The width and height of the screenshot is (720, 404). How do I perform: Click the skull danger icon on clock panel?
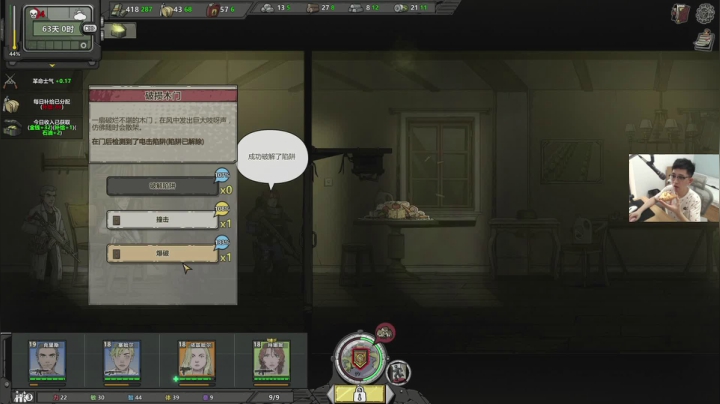[x=35, y=14]
